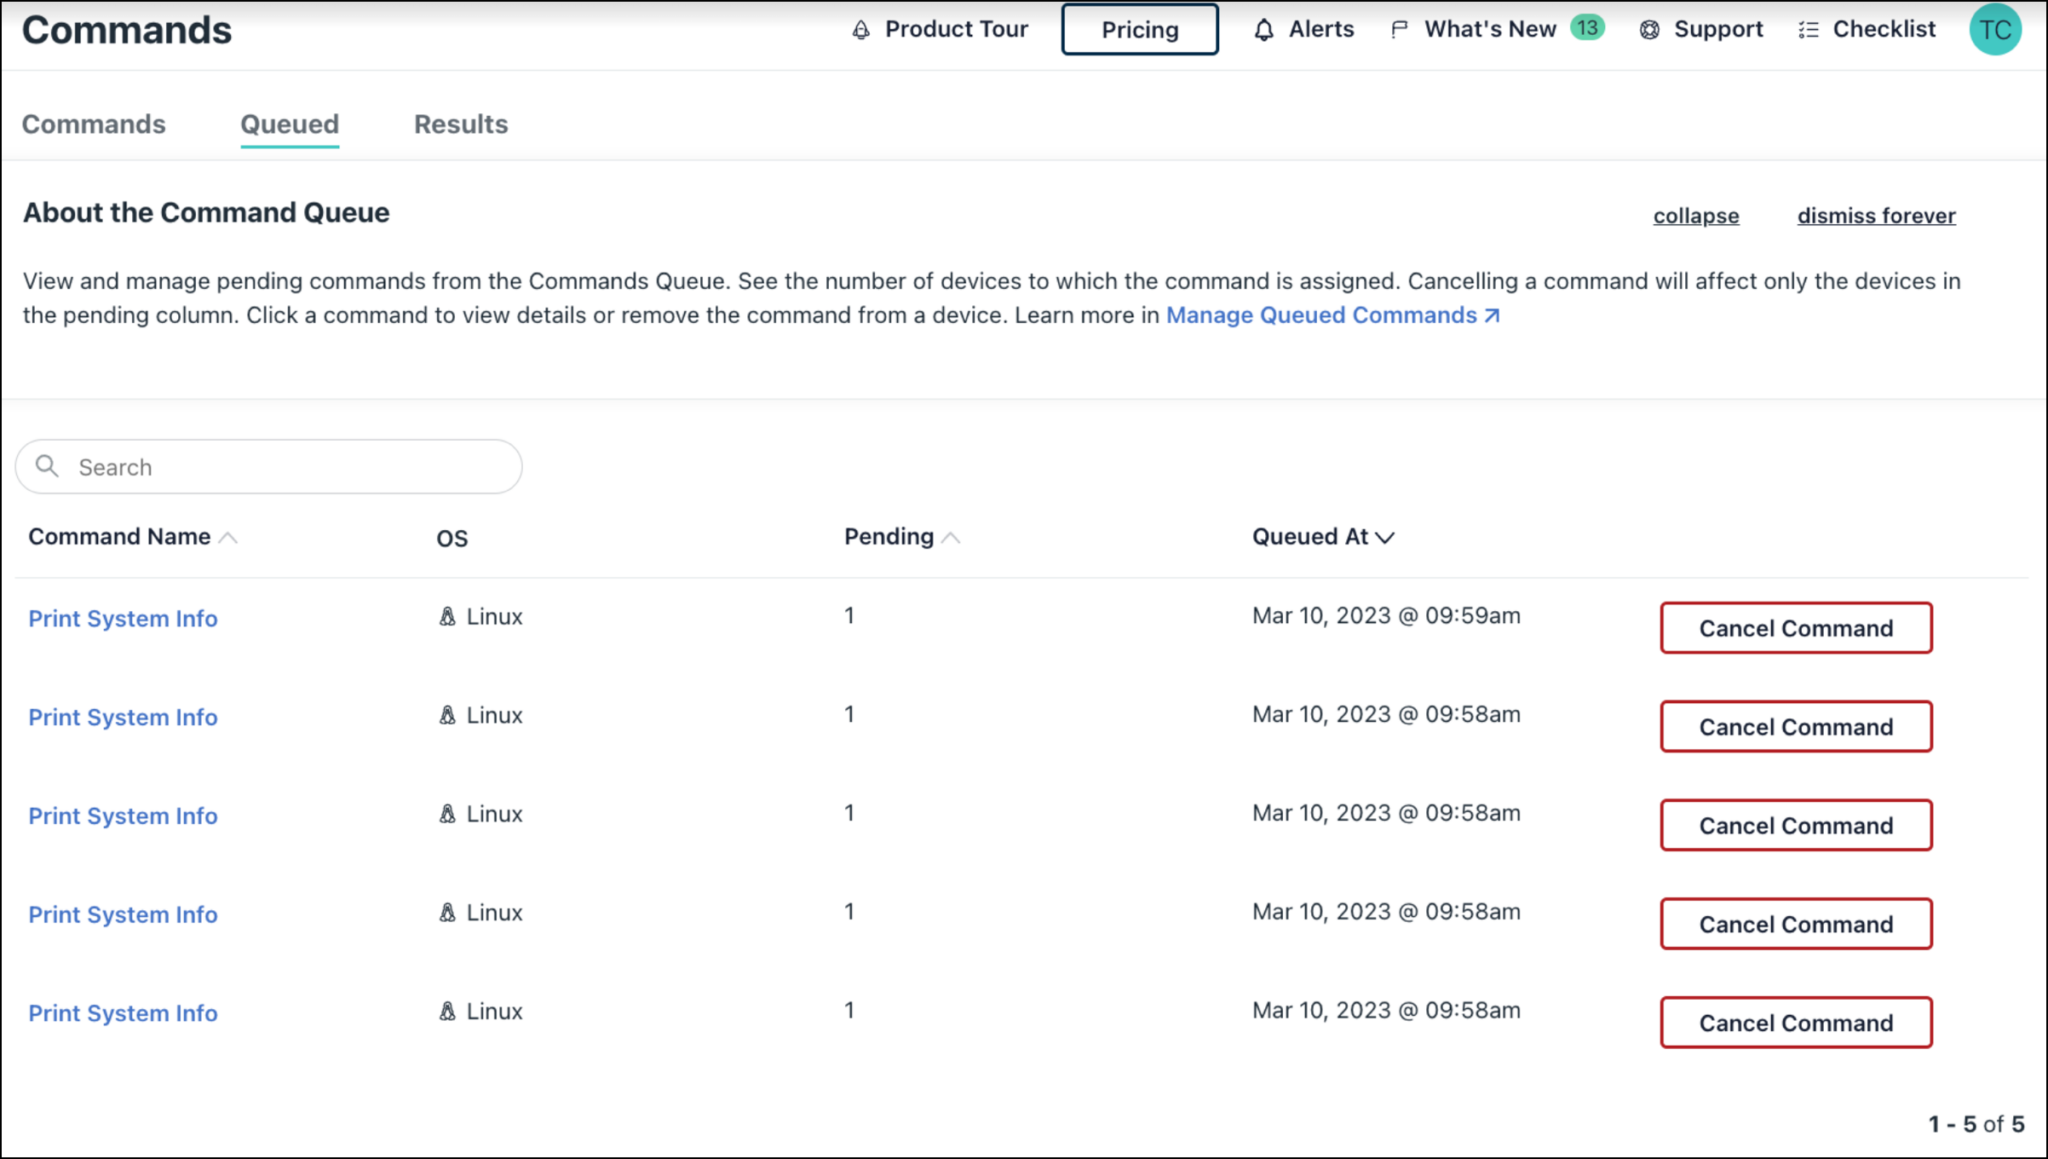Click the search magnifier icon
The height and width of the screenshot is (1159, 2048).
[x=47, y=466]
